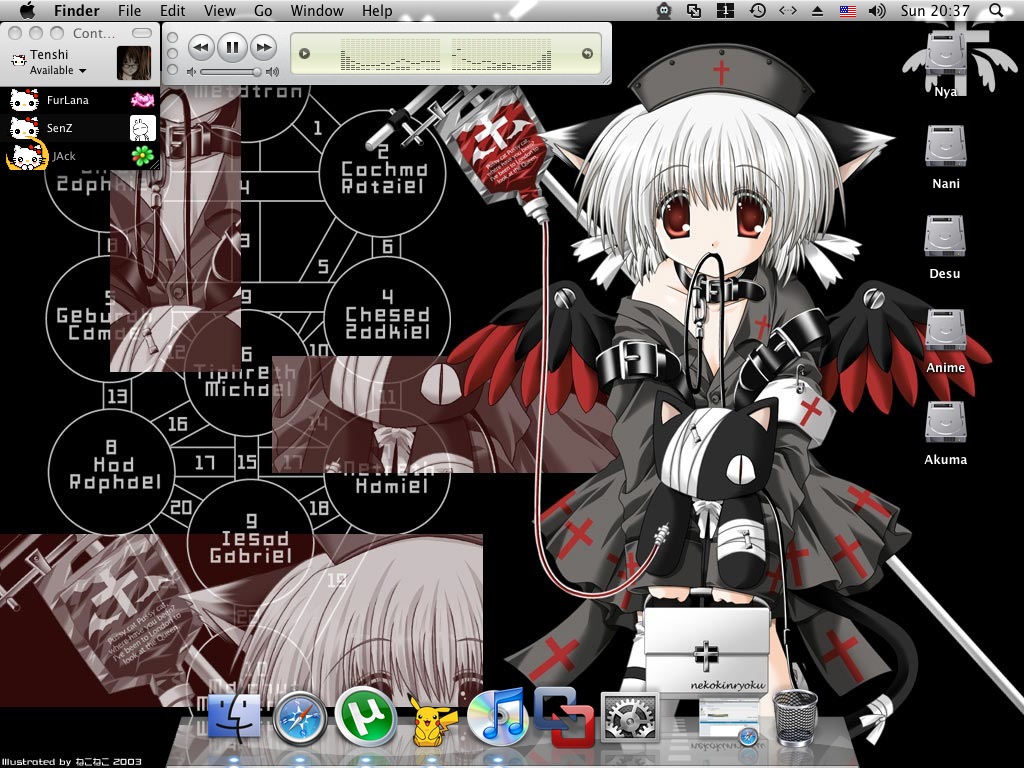The image size is (1024, 768).
Task: Select contact FurLana
Action: point(80,100)
